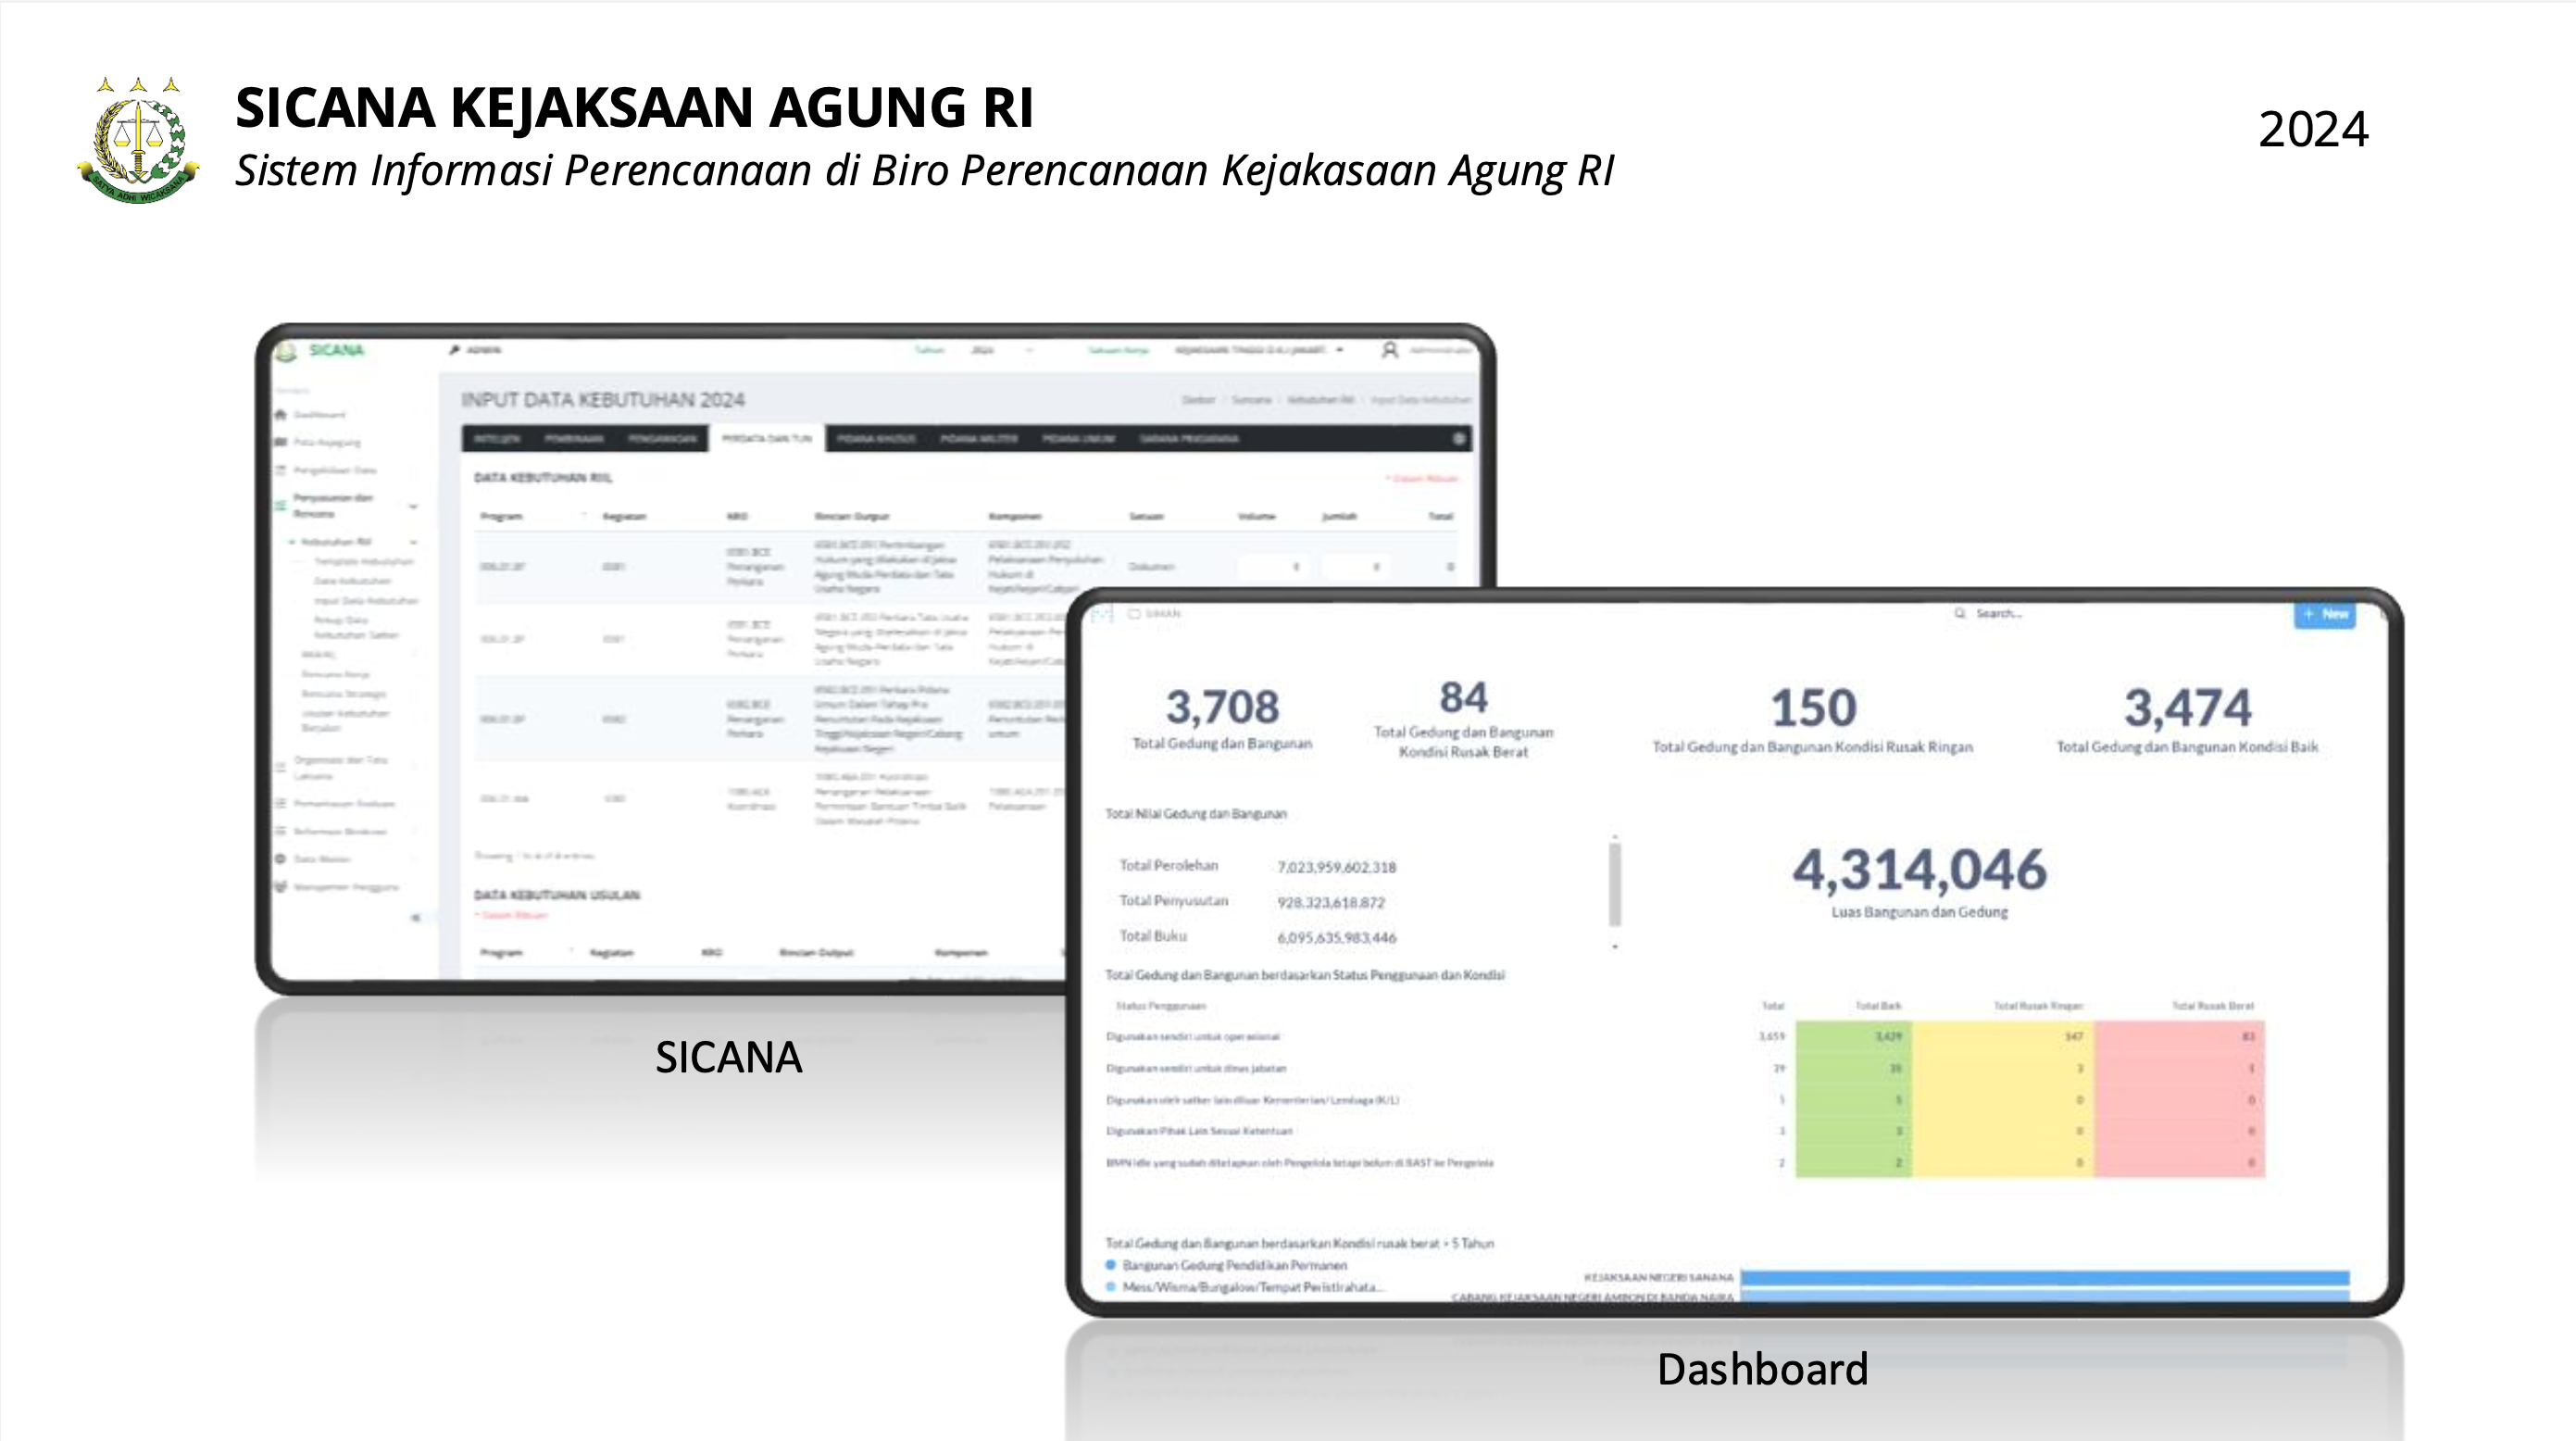
Task: Toggle the Mess/Wisma/Bungalow legend dot
Action: 1110,1287
